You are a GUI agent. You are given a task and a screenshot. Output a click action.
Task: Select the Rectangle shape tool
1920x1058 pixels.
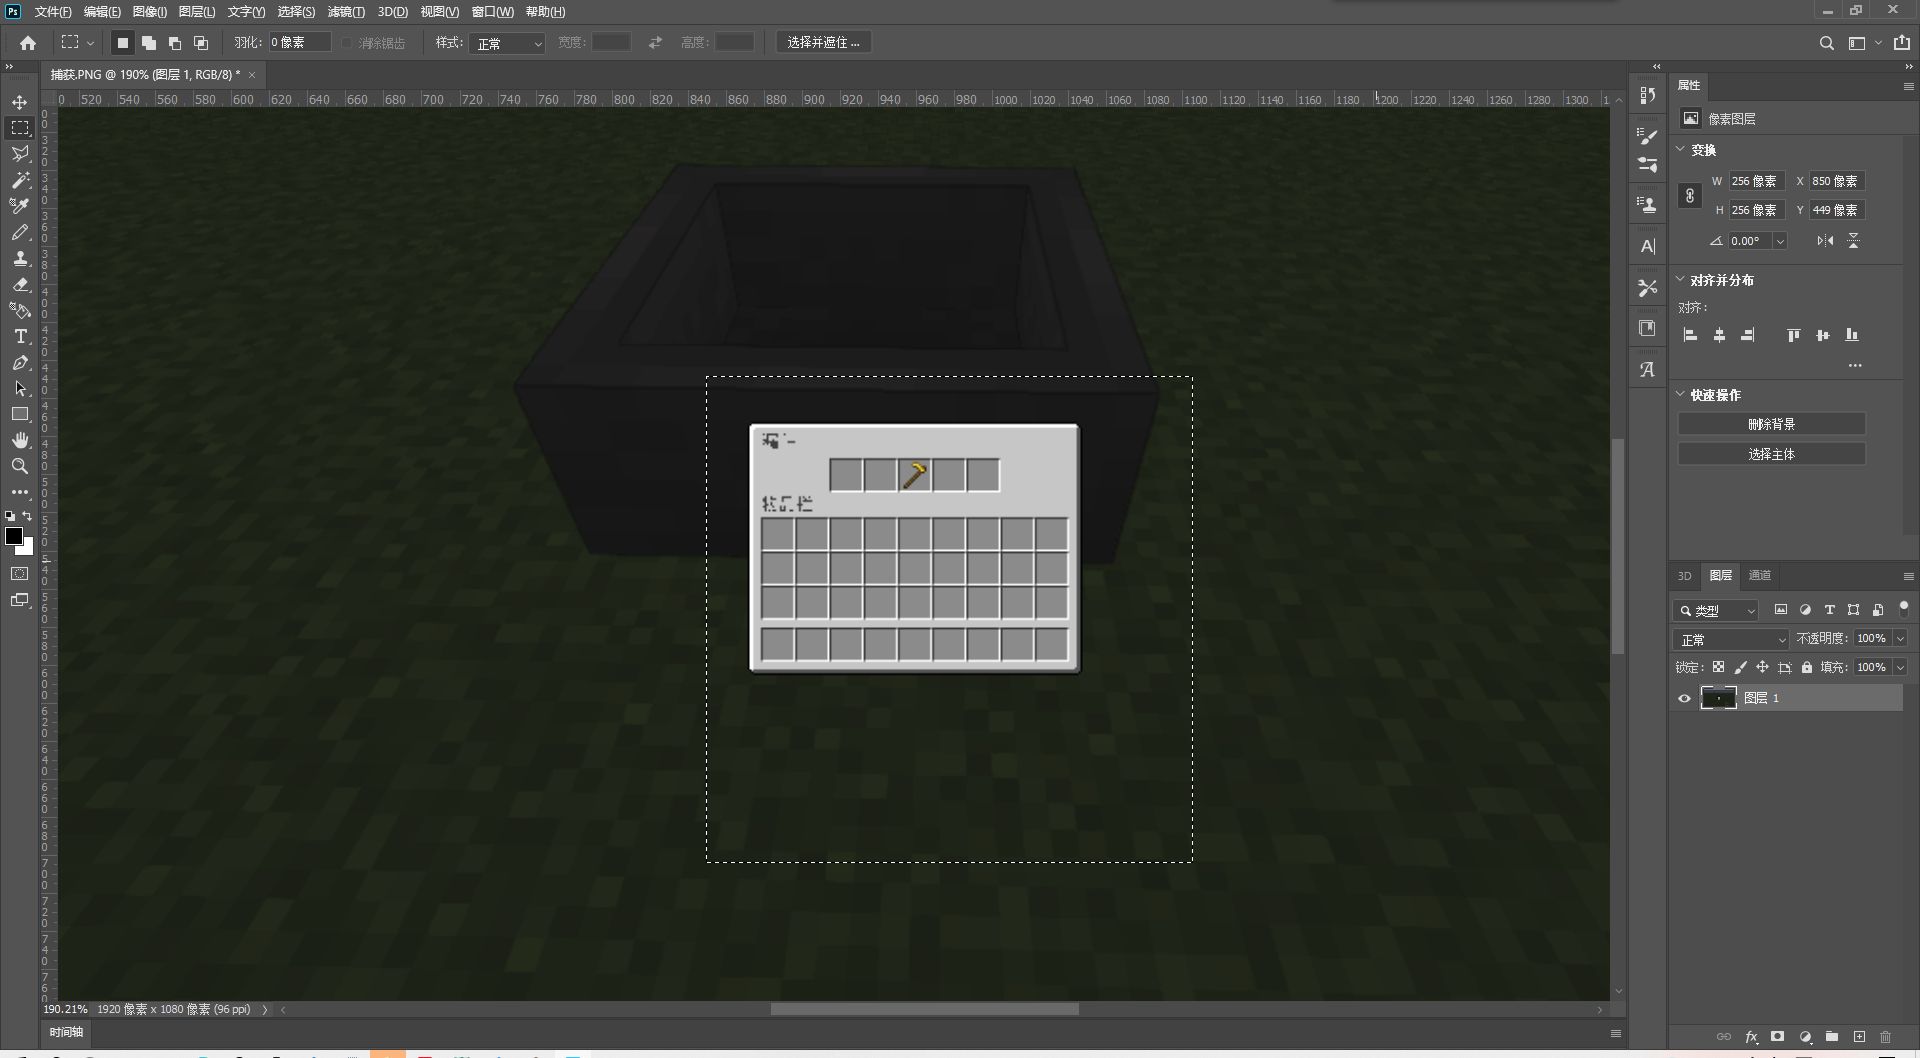pos(19,414)
